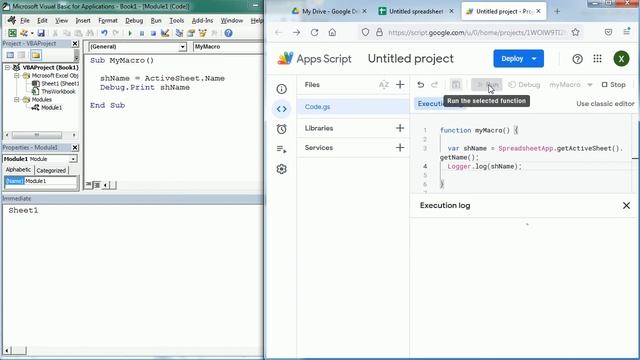The height and width of the screenshot is (360, 640).
Task: Add a library with the Libraries plus
Action: (400, 128)
